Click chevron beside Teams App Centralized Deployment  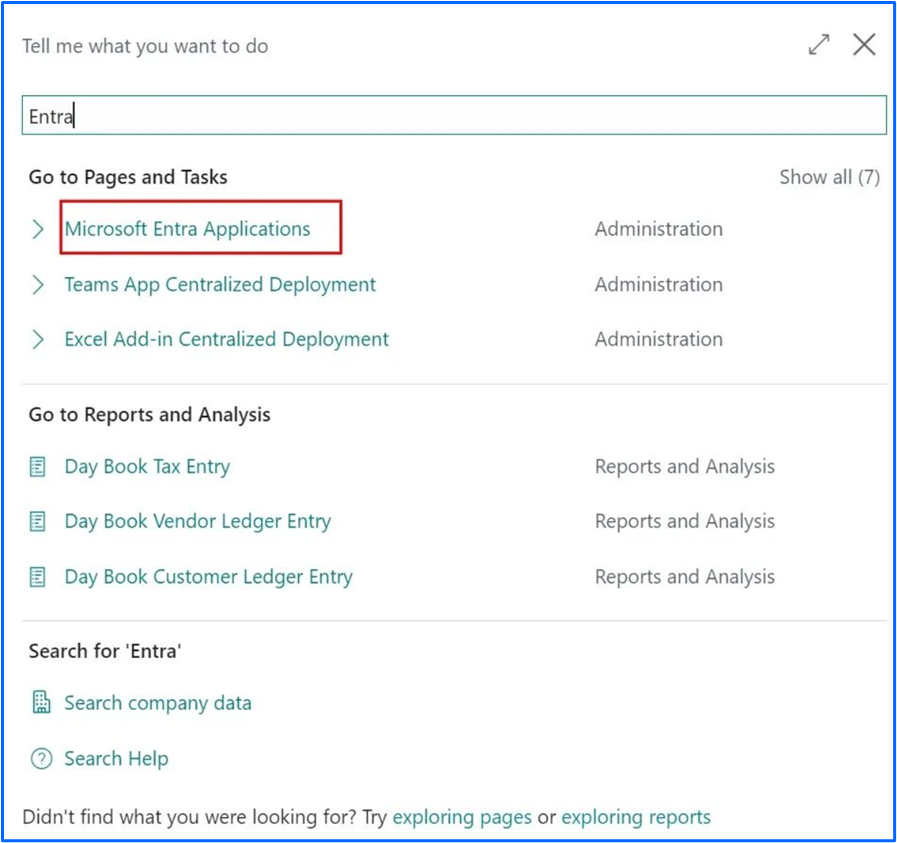tap(38, 284)
